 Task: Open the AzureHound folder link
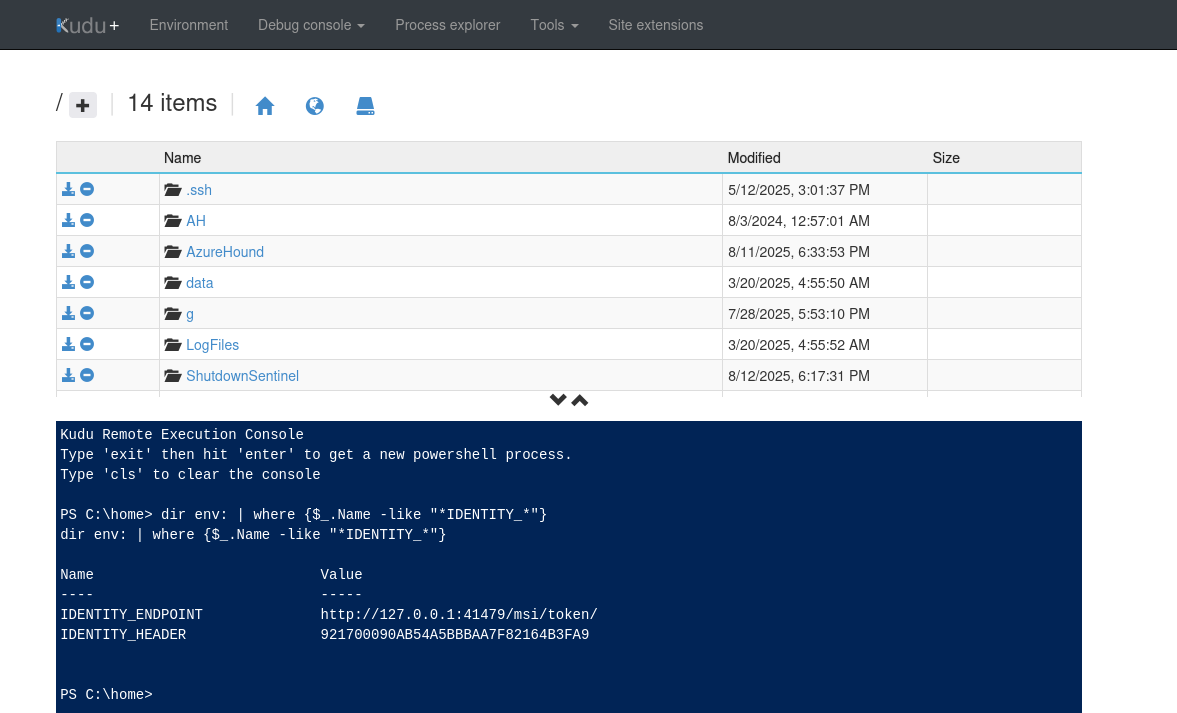point(225,251)
